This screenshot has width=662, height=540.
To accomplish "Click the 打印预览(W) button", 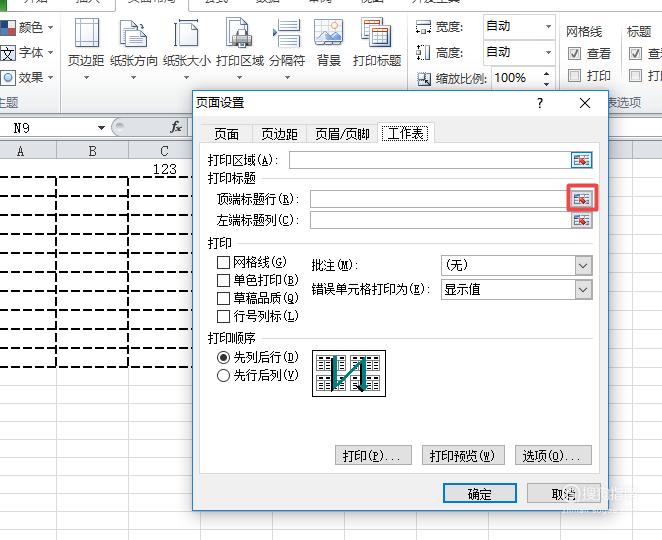I will tap(463, 456).
